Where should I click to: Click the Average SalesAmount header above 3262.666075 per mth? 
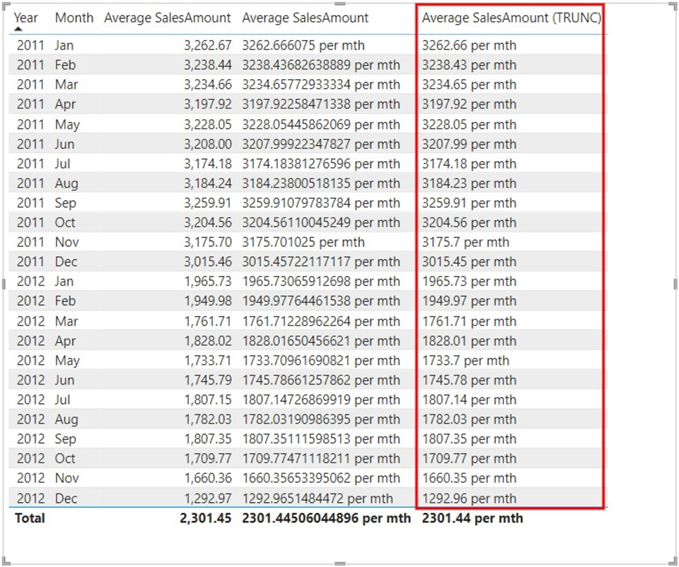305,18
